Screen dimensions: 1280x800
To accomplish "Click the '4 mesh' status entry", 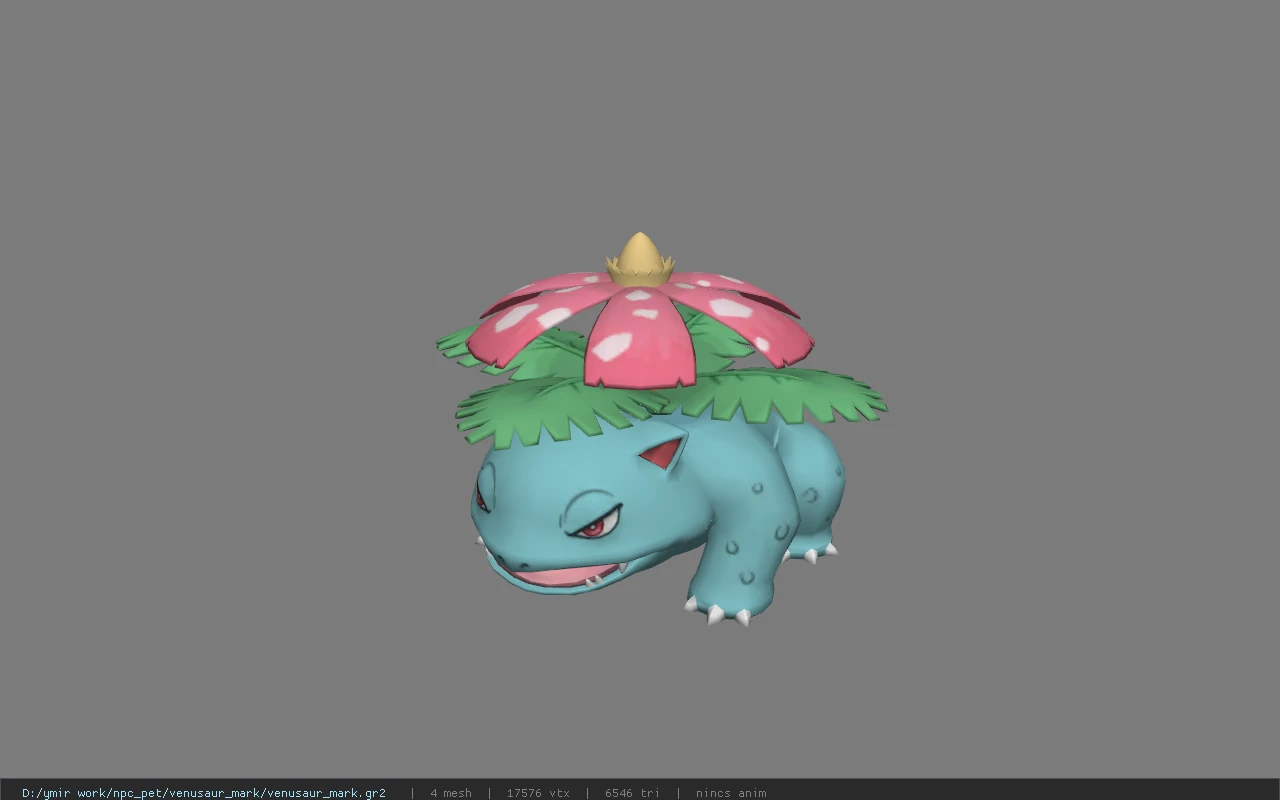I will click(x=451, y=793).
